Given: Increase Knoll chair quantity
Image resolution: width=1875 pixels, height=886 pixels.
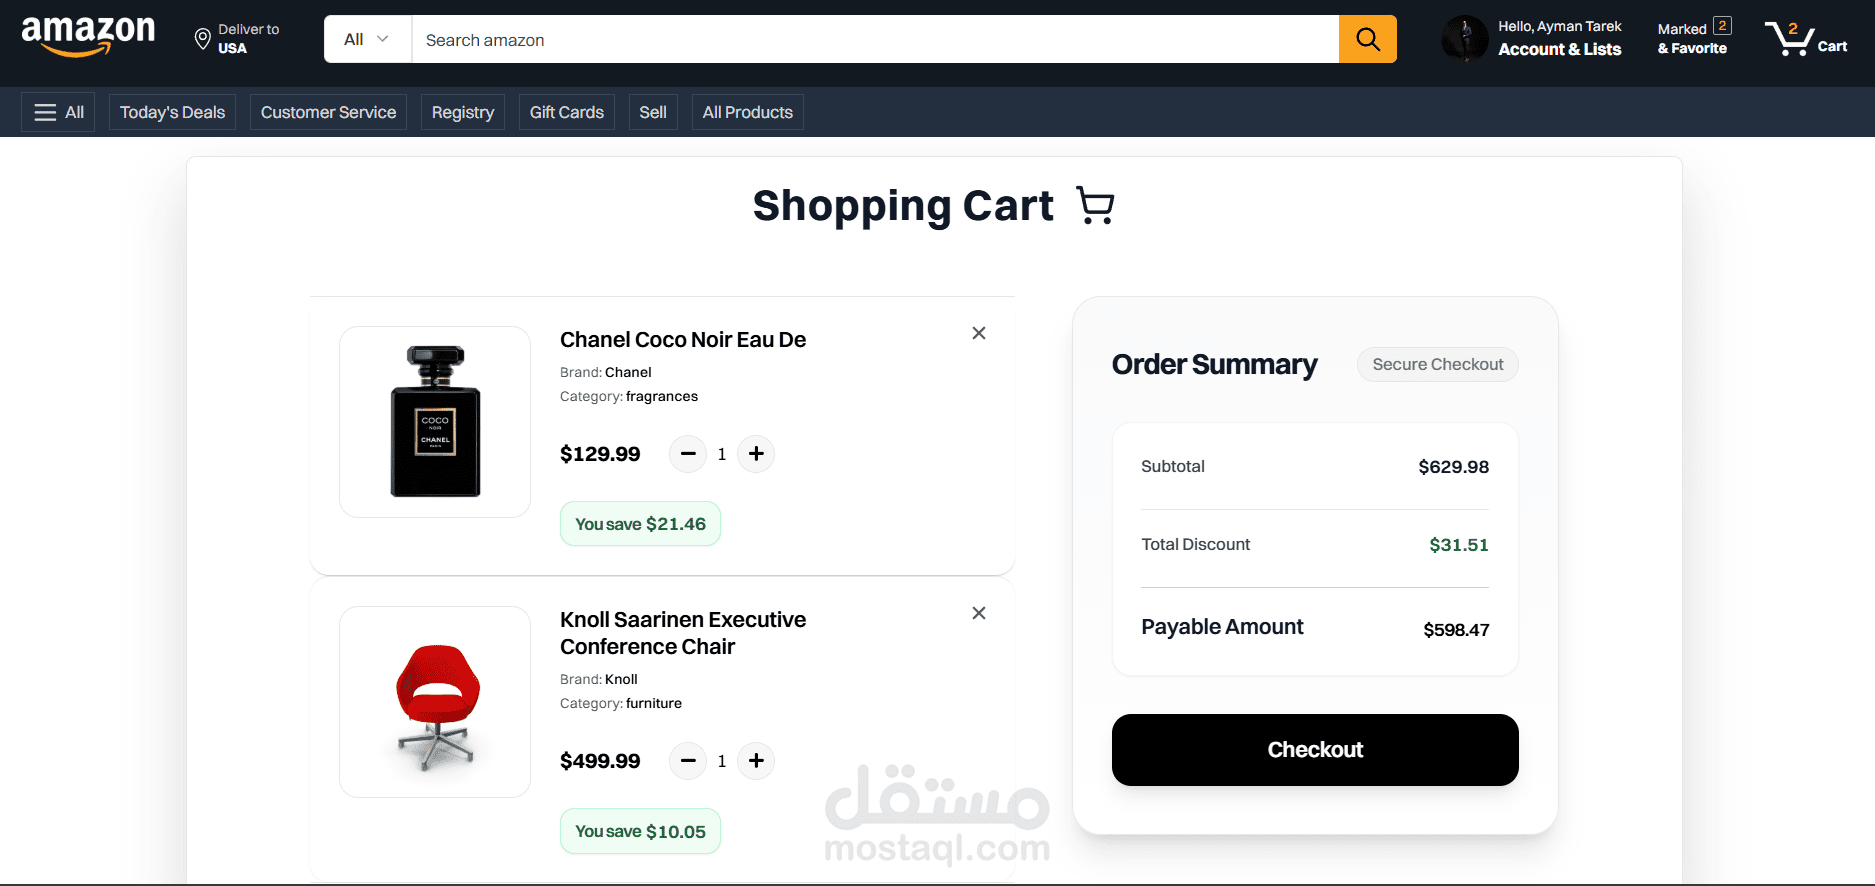Looking at the screenshot, I should tap(756, 761).
